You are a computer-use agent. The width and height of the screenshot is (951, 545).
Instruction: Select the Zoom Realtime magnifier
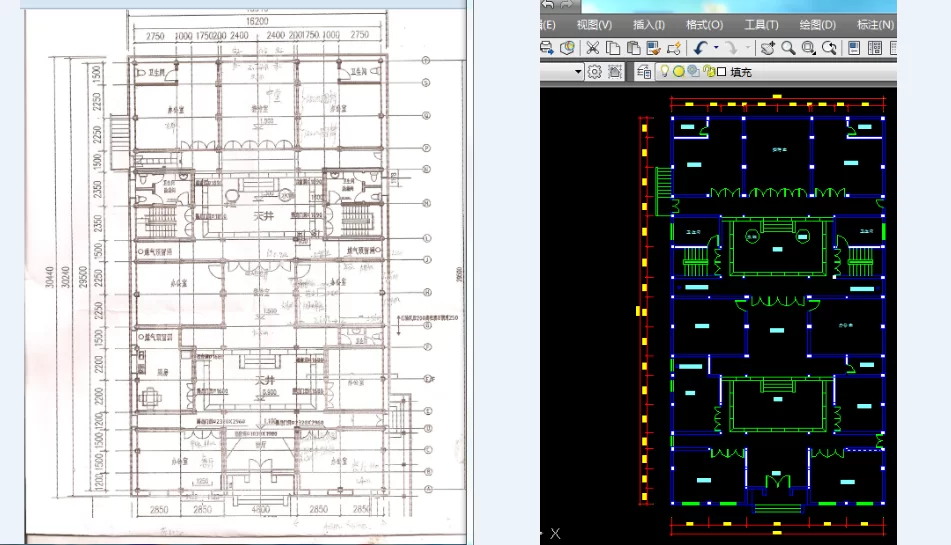click(x=788, y=48)
